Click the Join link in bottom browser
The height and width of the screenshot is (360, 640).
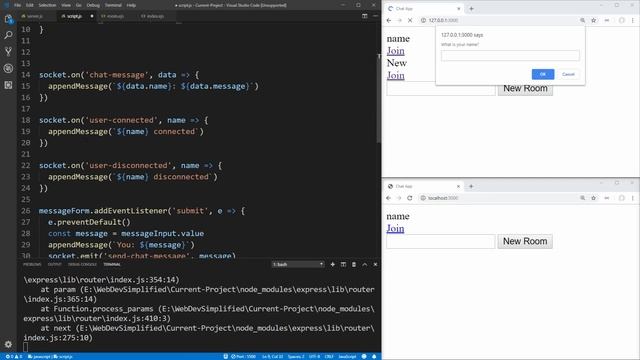(x=395, y=229)
